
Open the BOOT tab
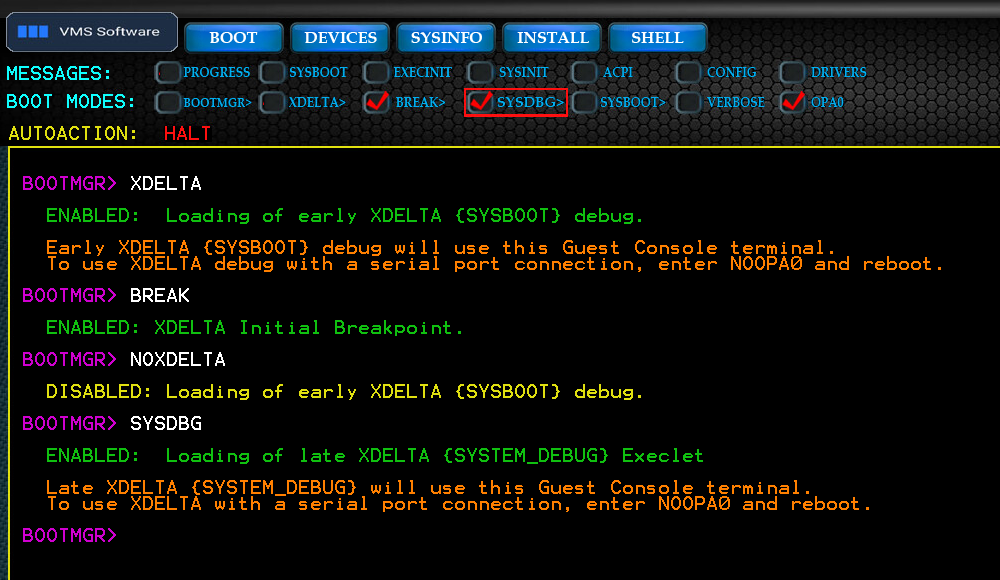click(x=233, y=38)
